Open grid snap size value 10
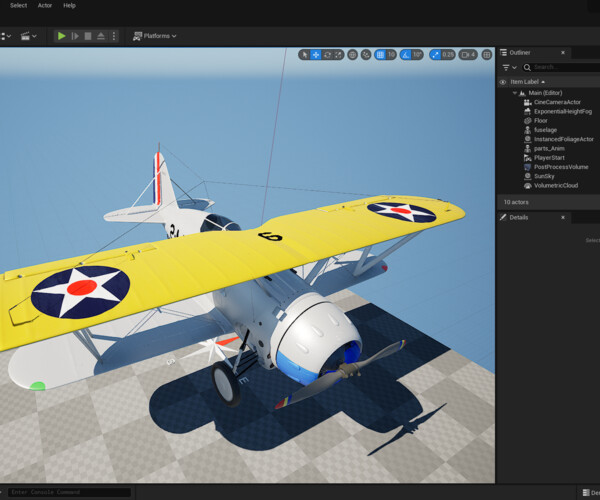This screenshot has height=500, width=600. click(391, 55)
